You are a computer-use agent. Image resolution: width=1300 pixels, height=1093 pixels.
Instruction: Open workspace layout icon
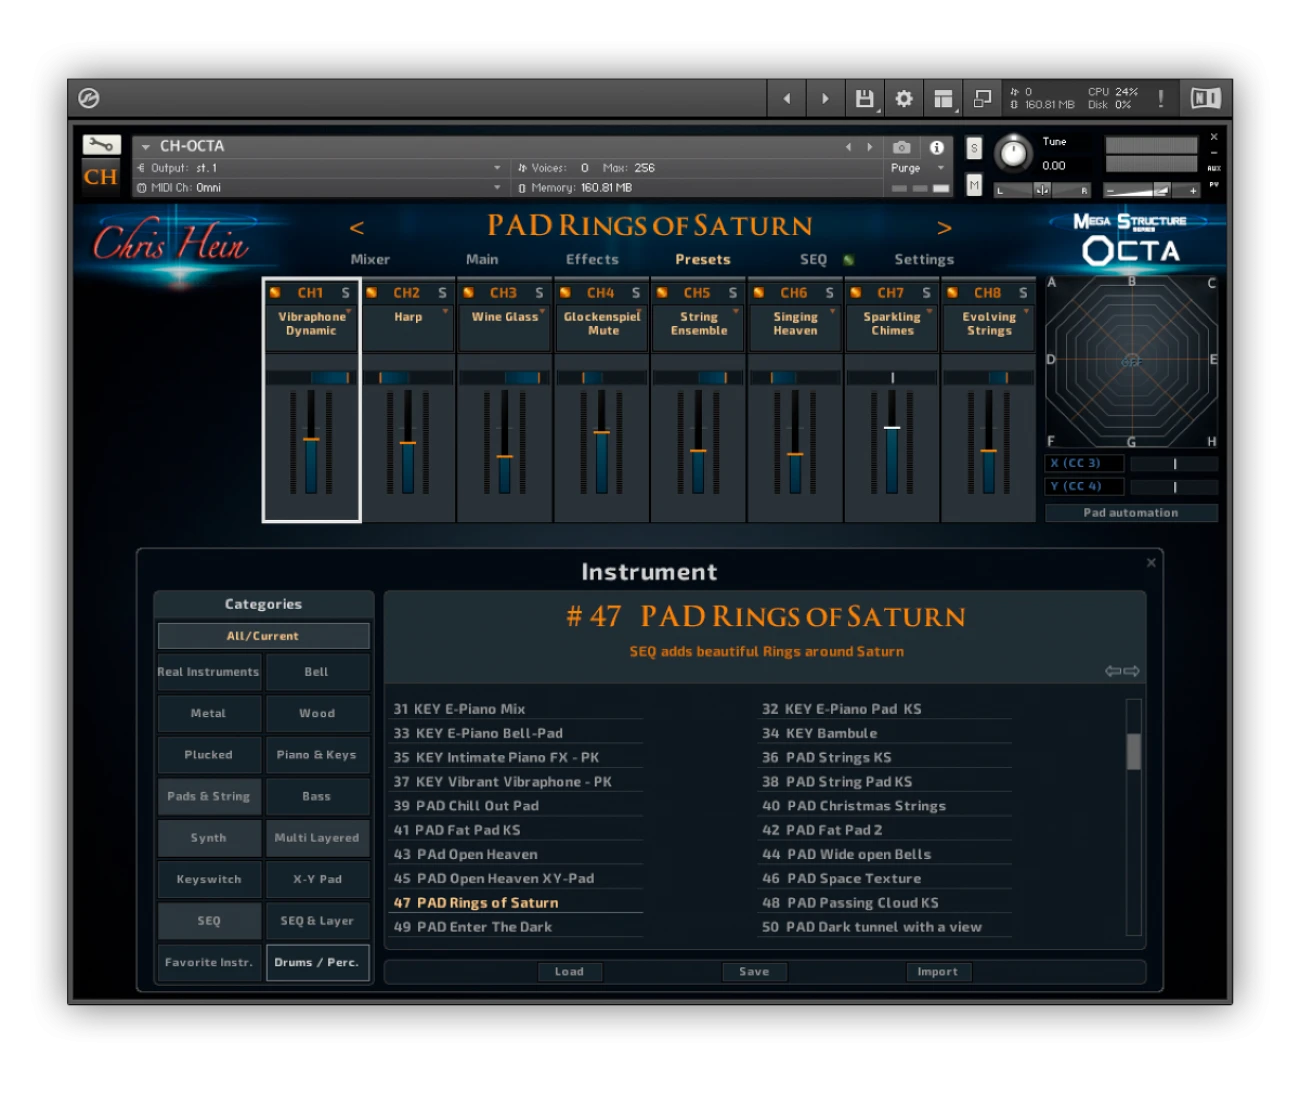(943, 98)
